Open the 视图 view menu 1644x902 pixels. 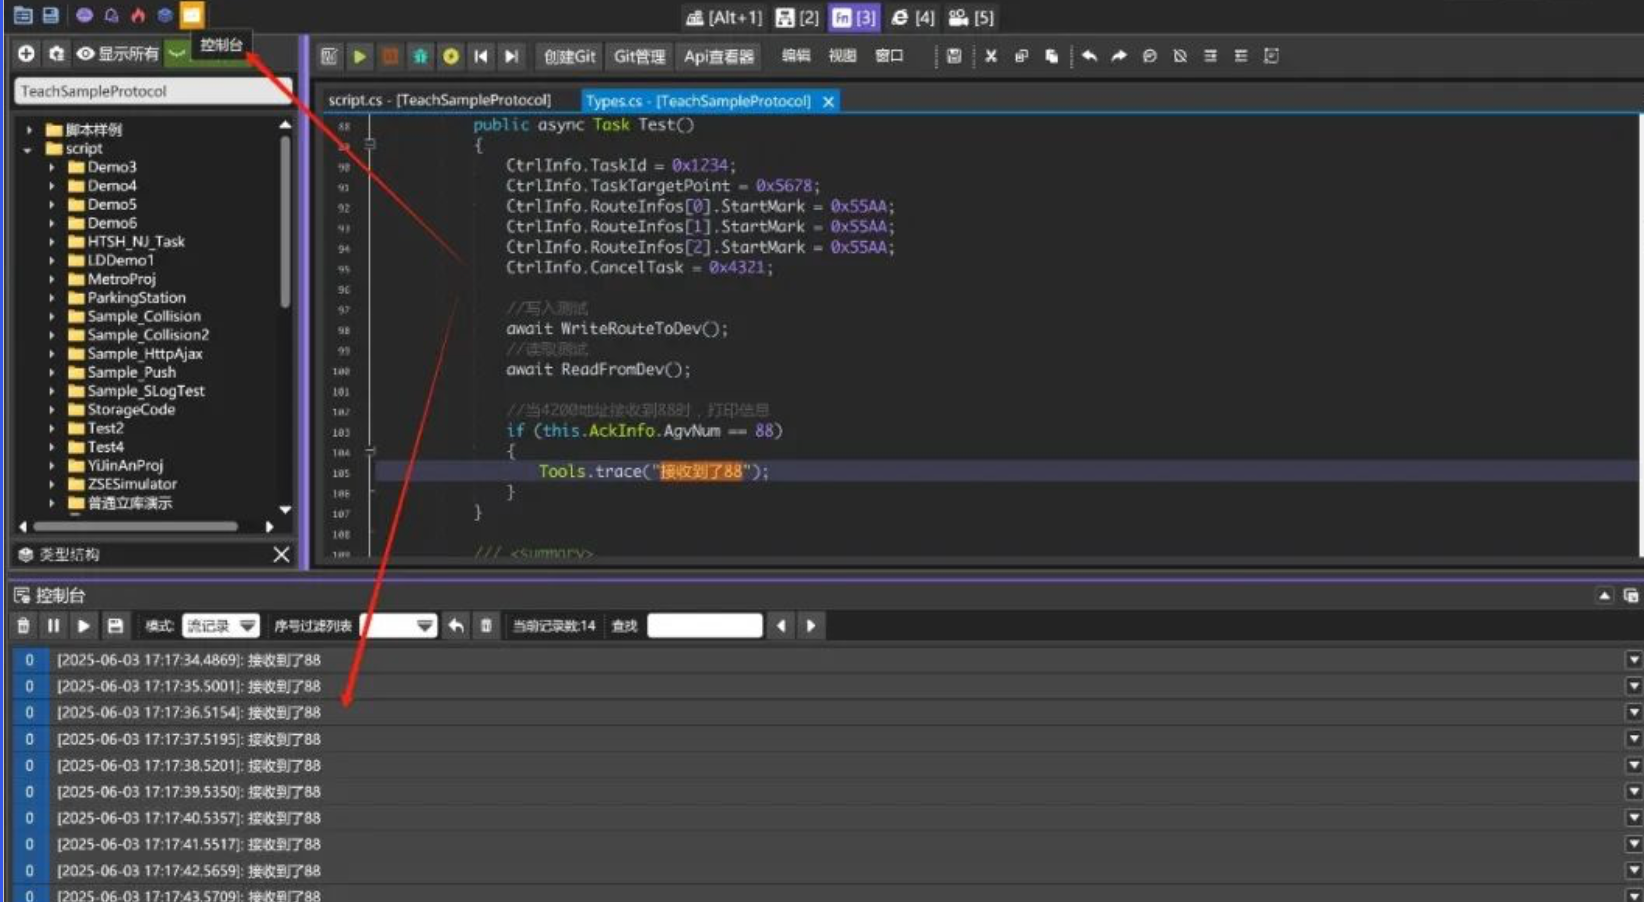[842, 56]
